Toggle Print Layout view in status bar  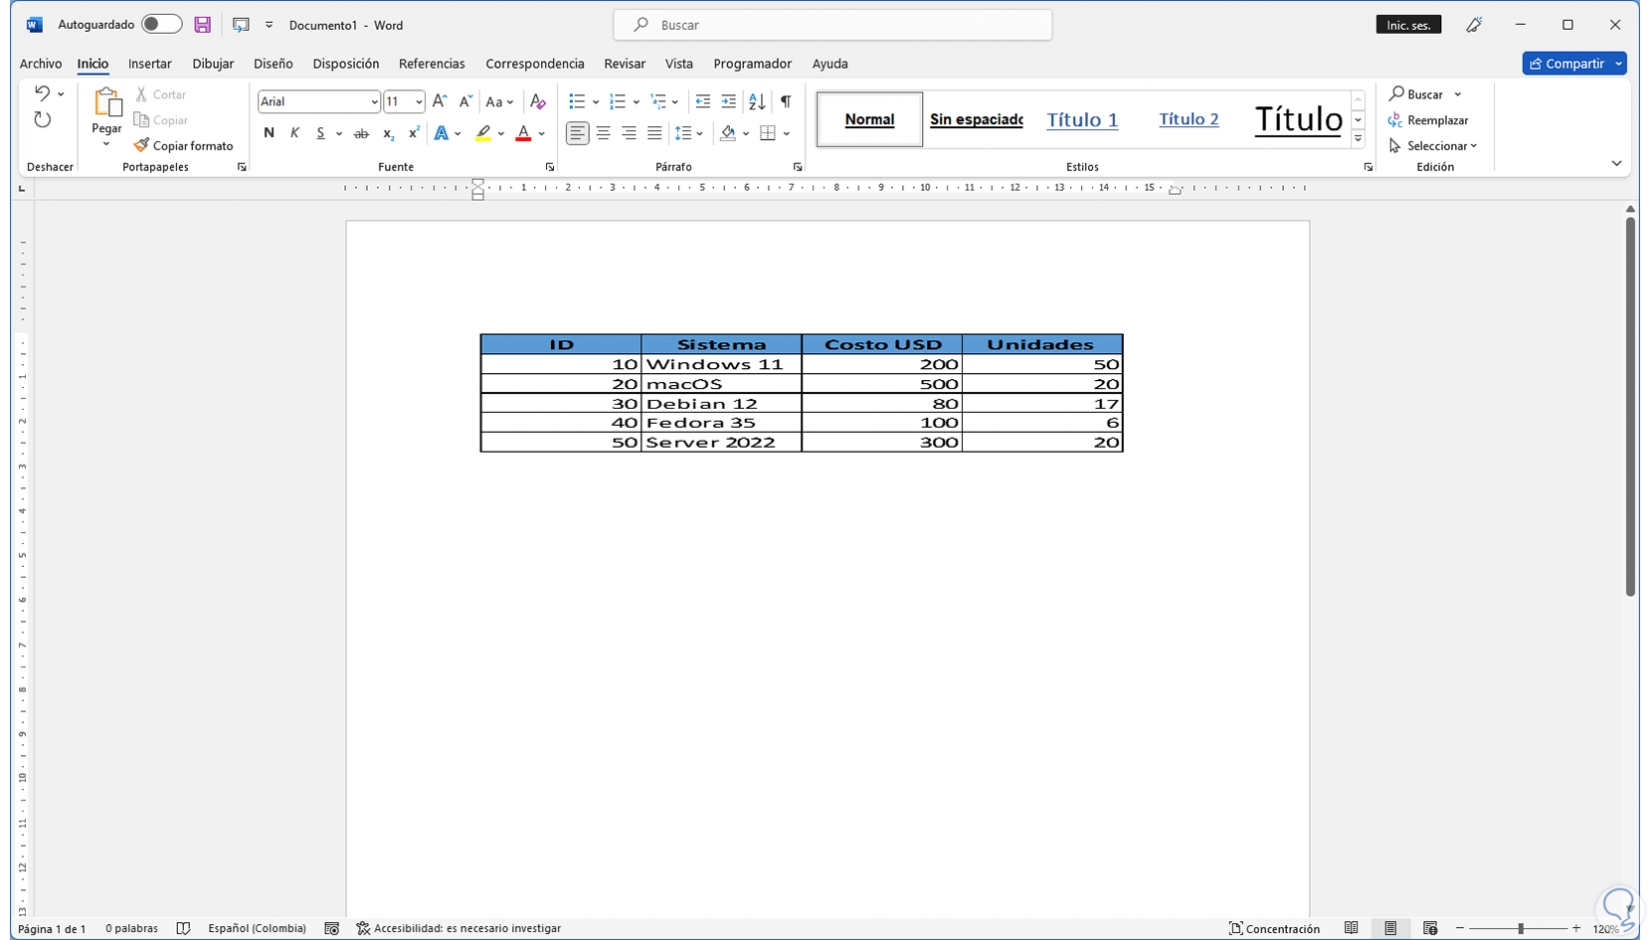tap(1390, 928)
